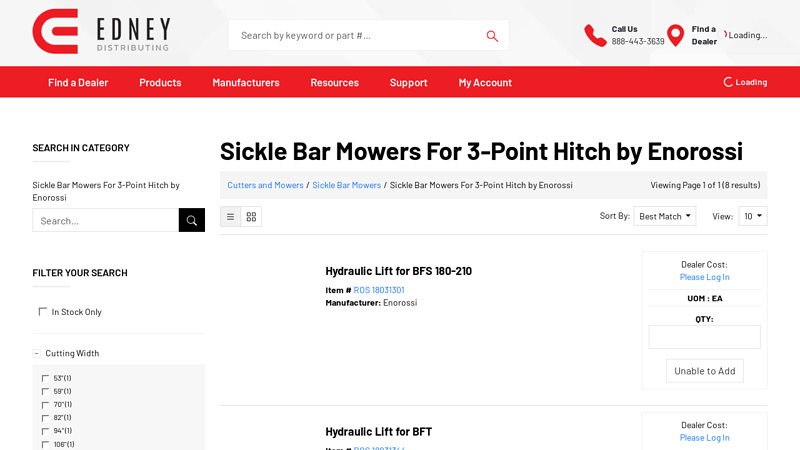The image size is (800, 450).
Task: Open the Resources menu
Action: pos(335,82)
